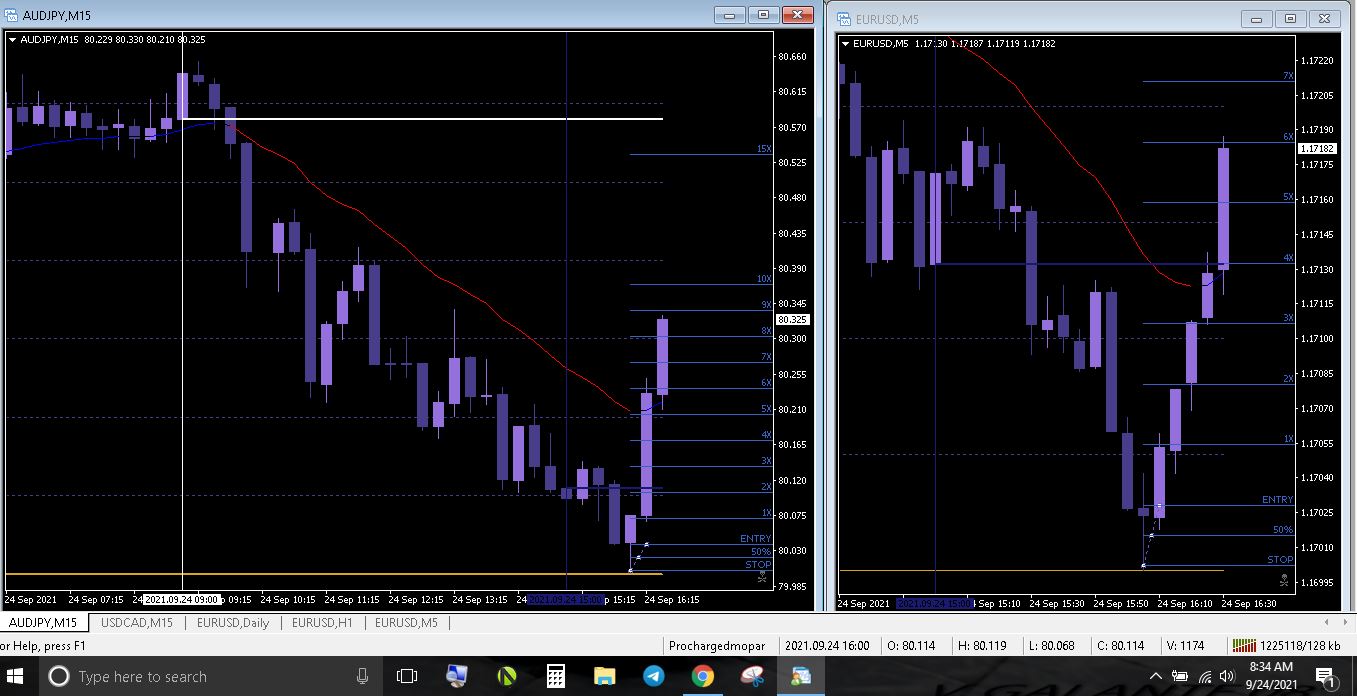Show hidden system tray icons

[x=1156, y=677]
